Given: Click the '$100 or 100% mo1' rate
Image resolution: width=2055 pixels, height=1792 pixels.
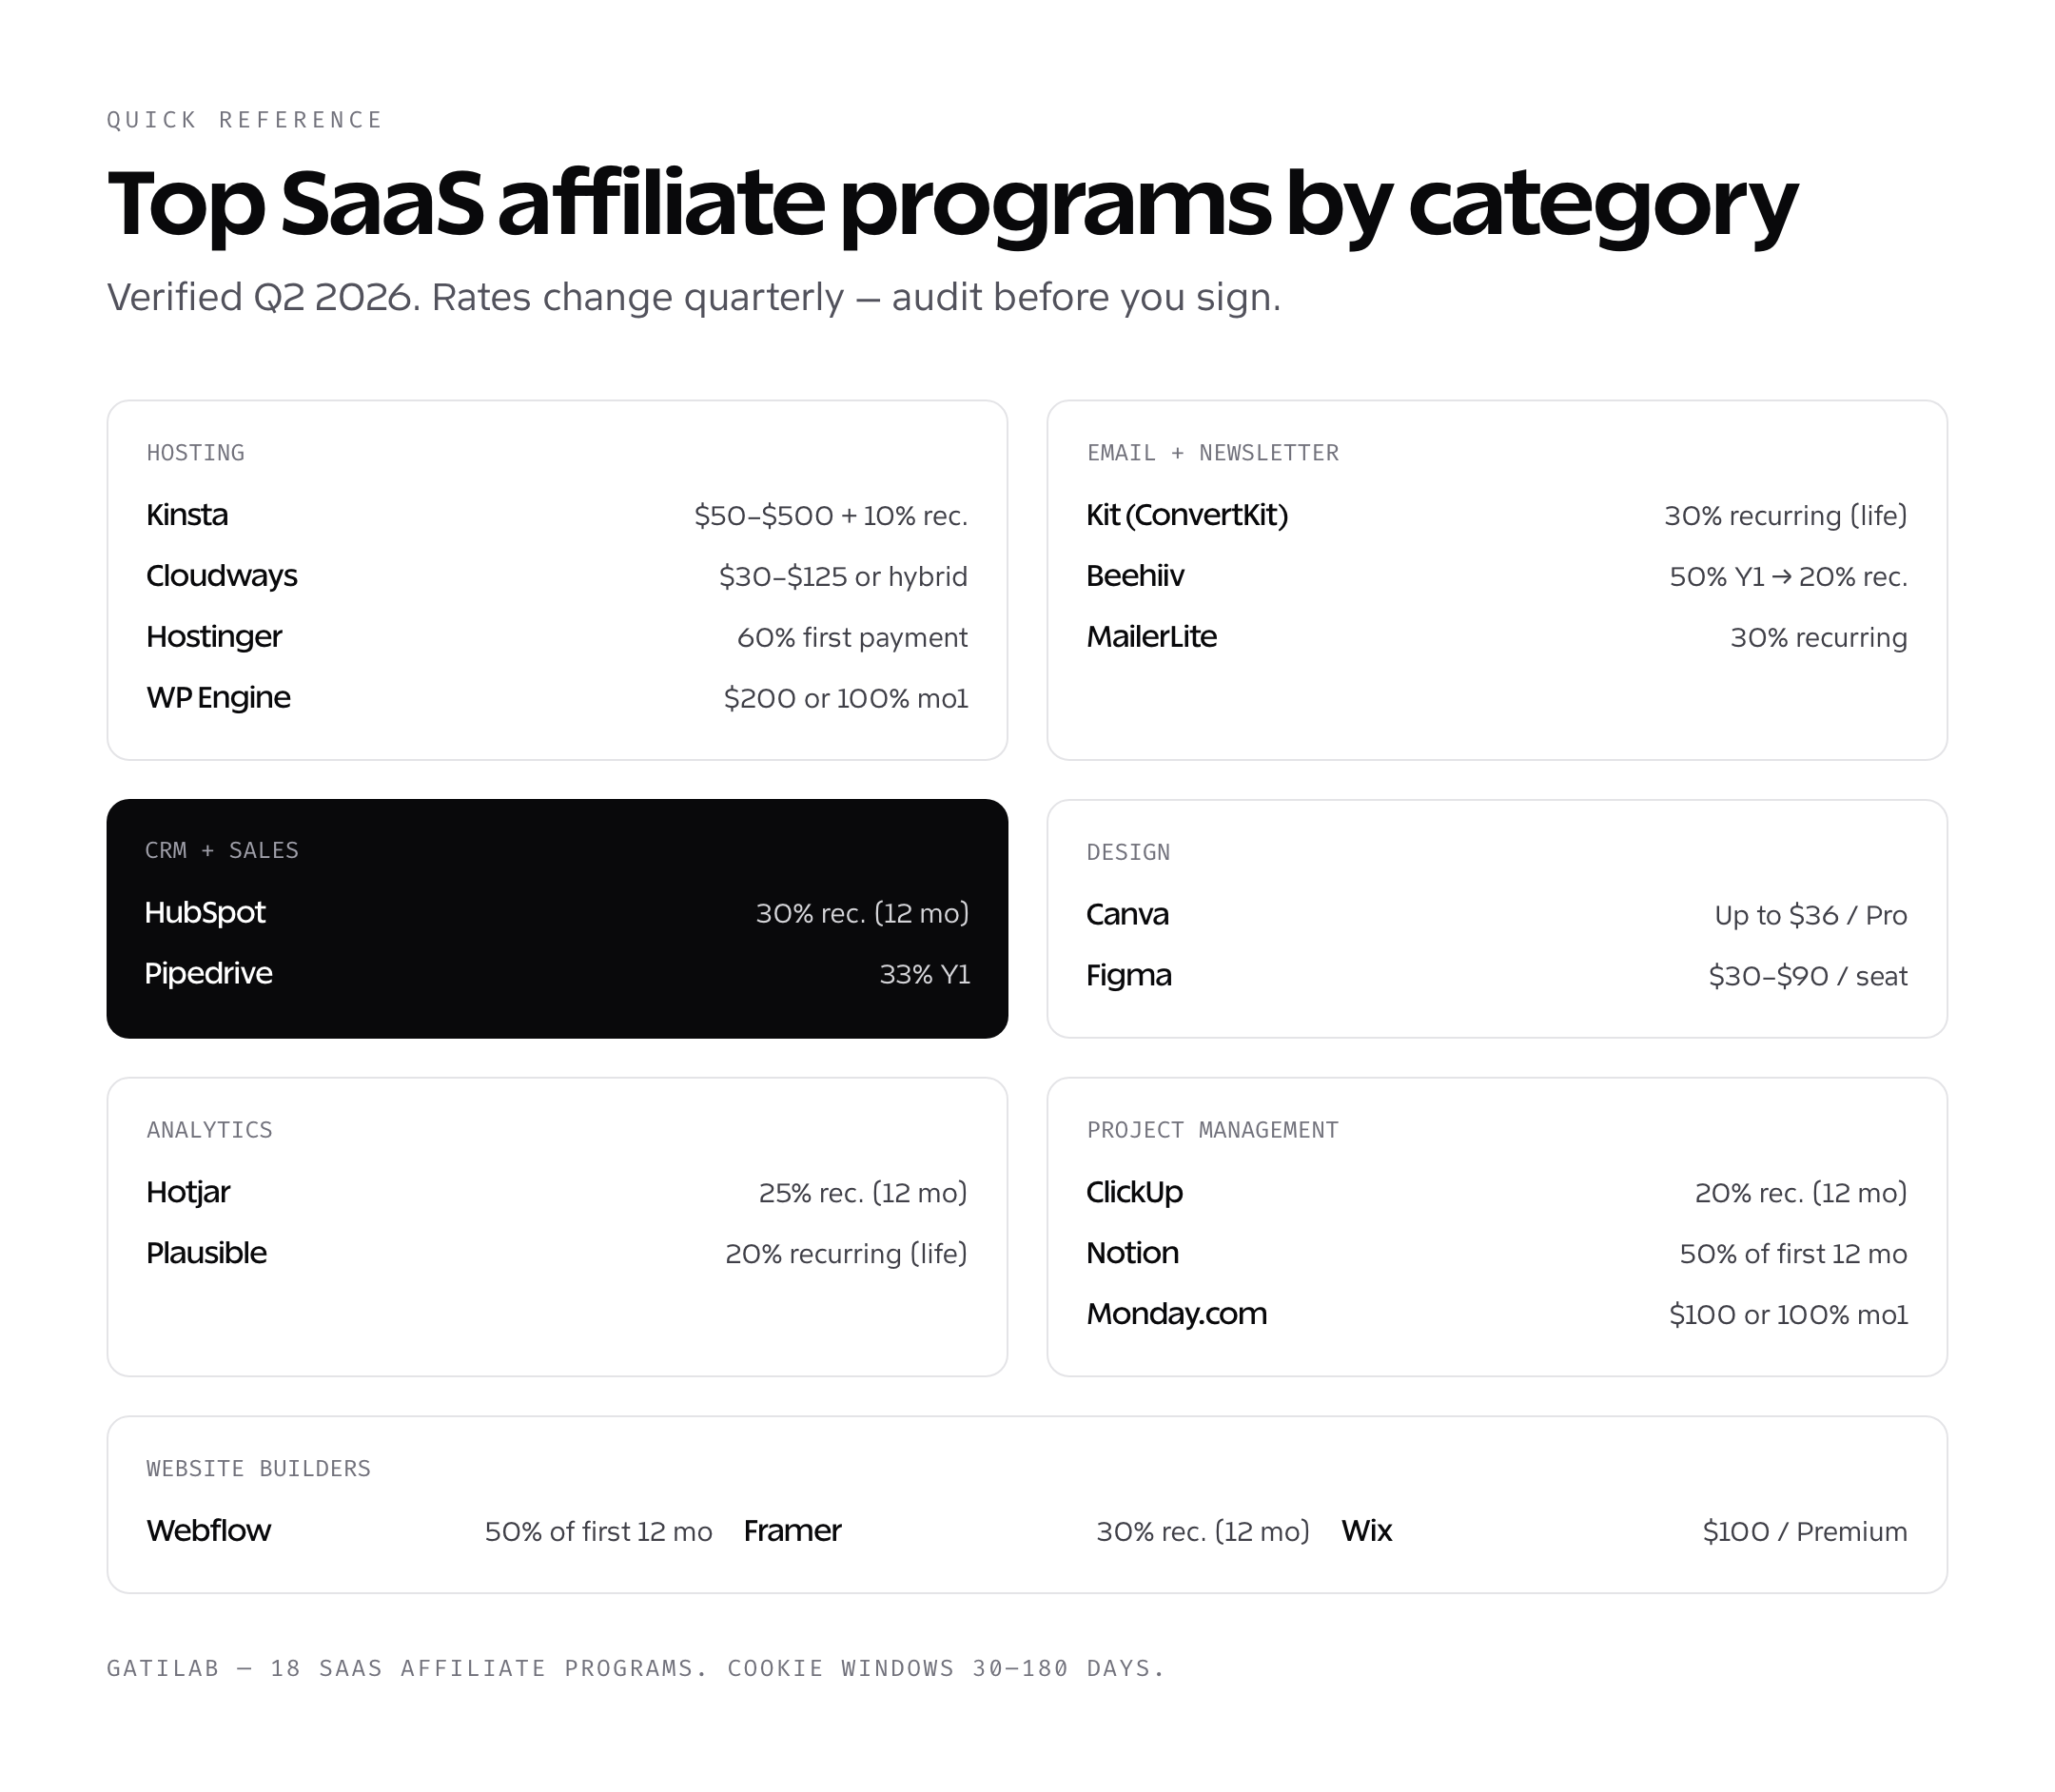Looking at the screenshot, I should tap(1789, 1315).
